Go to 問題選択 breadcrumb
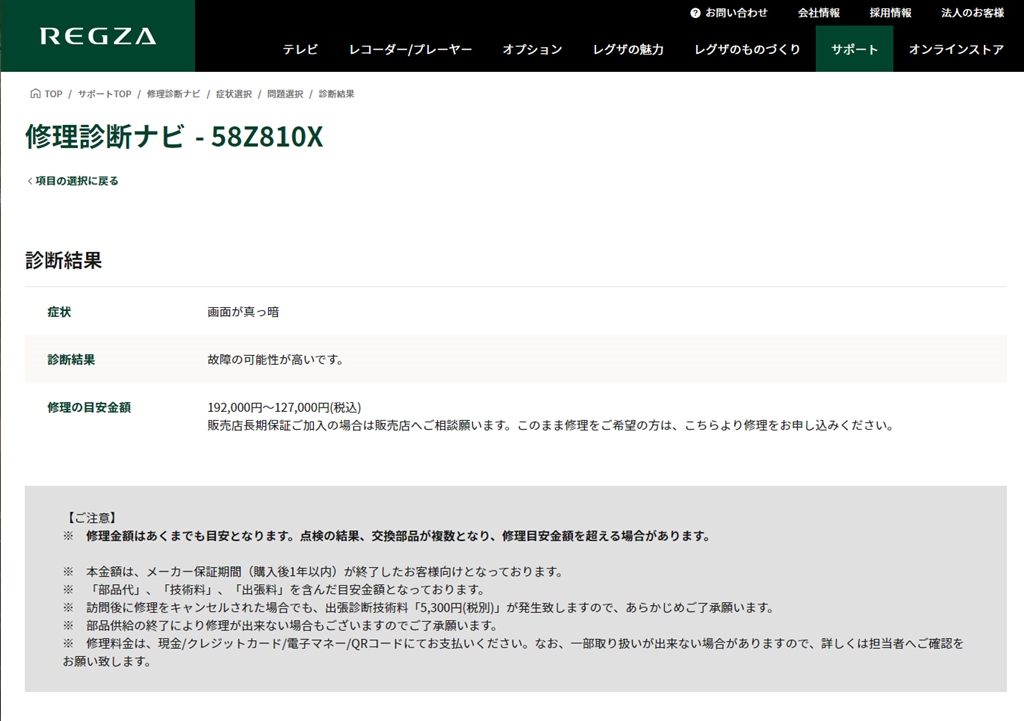 click(285, 94)
